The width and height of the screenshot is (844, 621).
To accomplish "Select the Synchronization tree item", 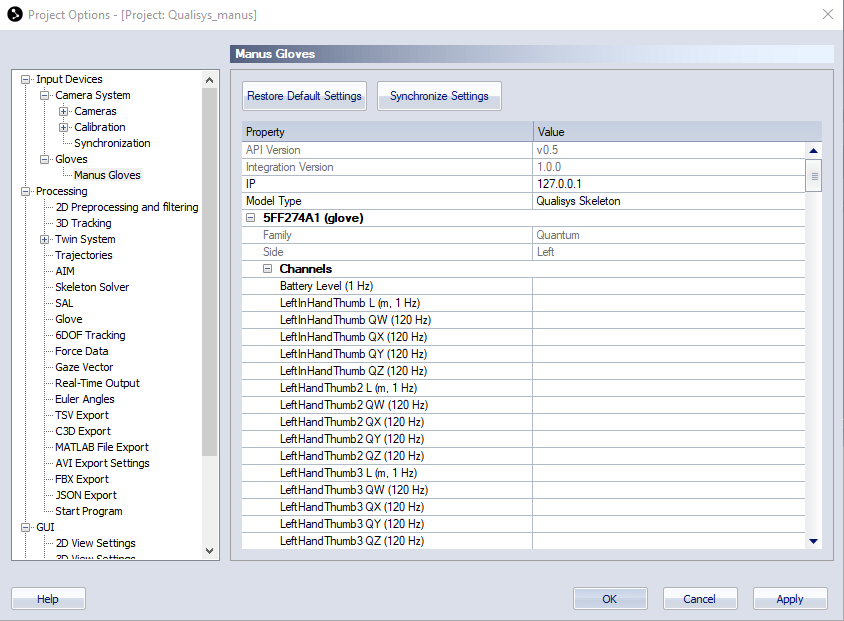I will point(112,144).
